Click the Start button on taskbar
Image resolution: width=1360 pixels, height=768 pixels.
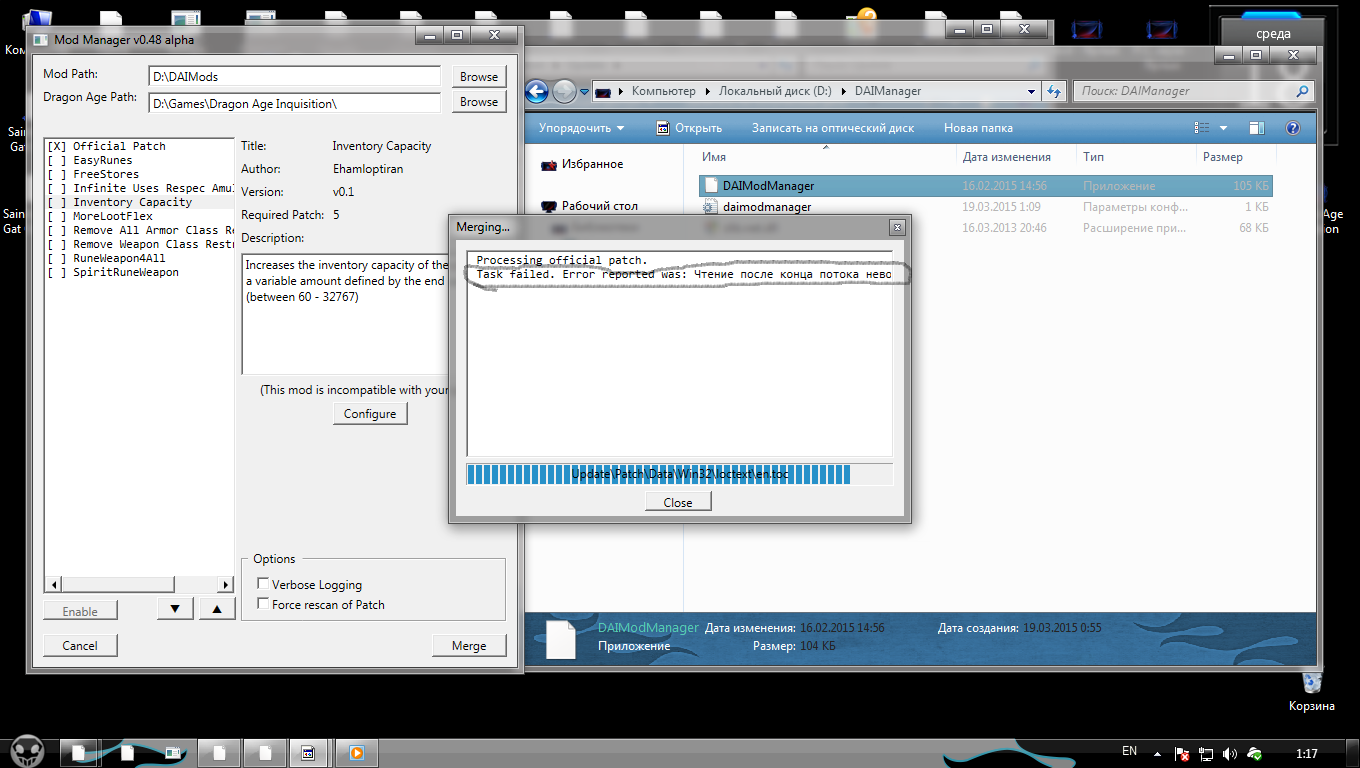click(x=27, y=751)
